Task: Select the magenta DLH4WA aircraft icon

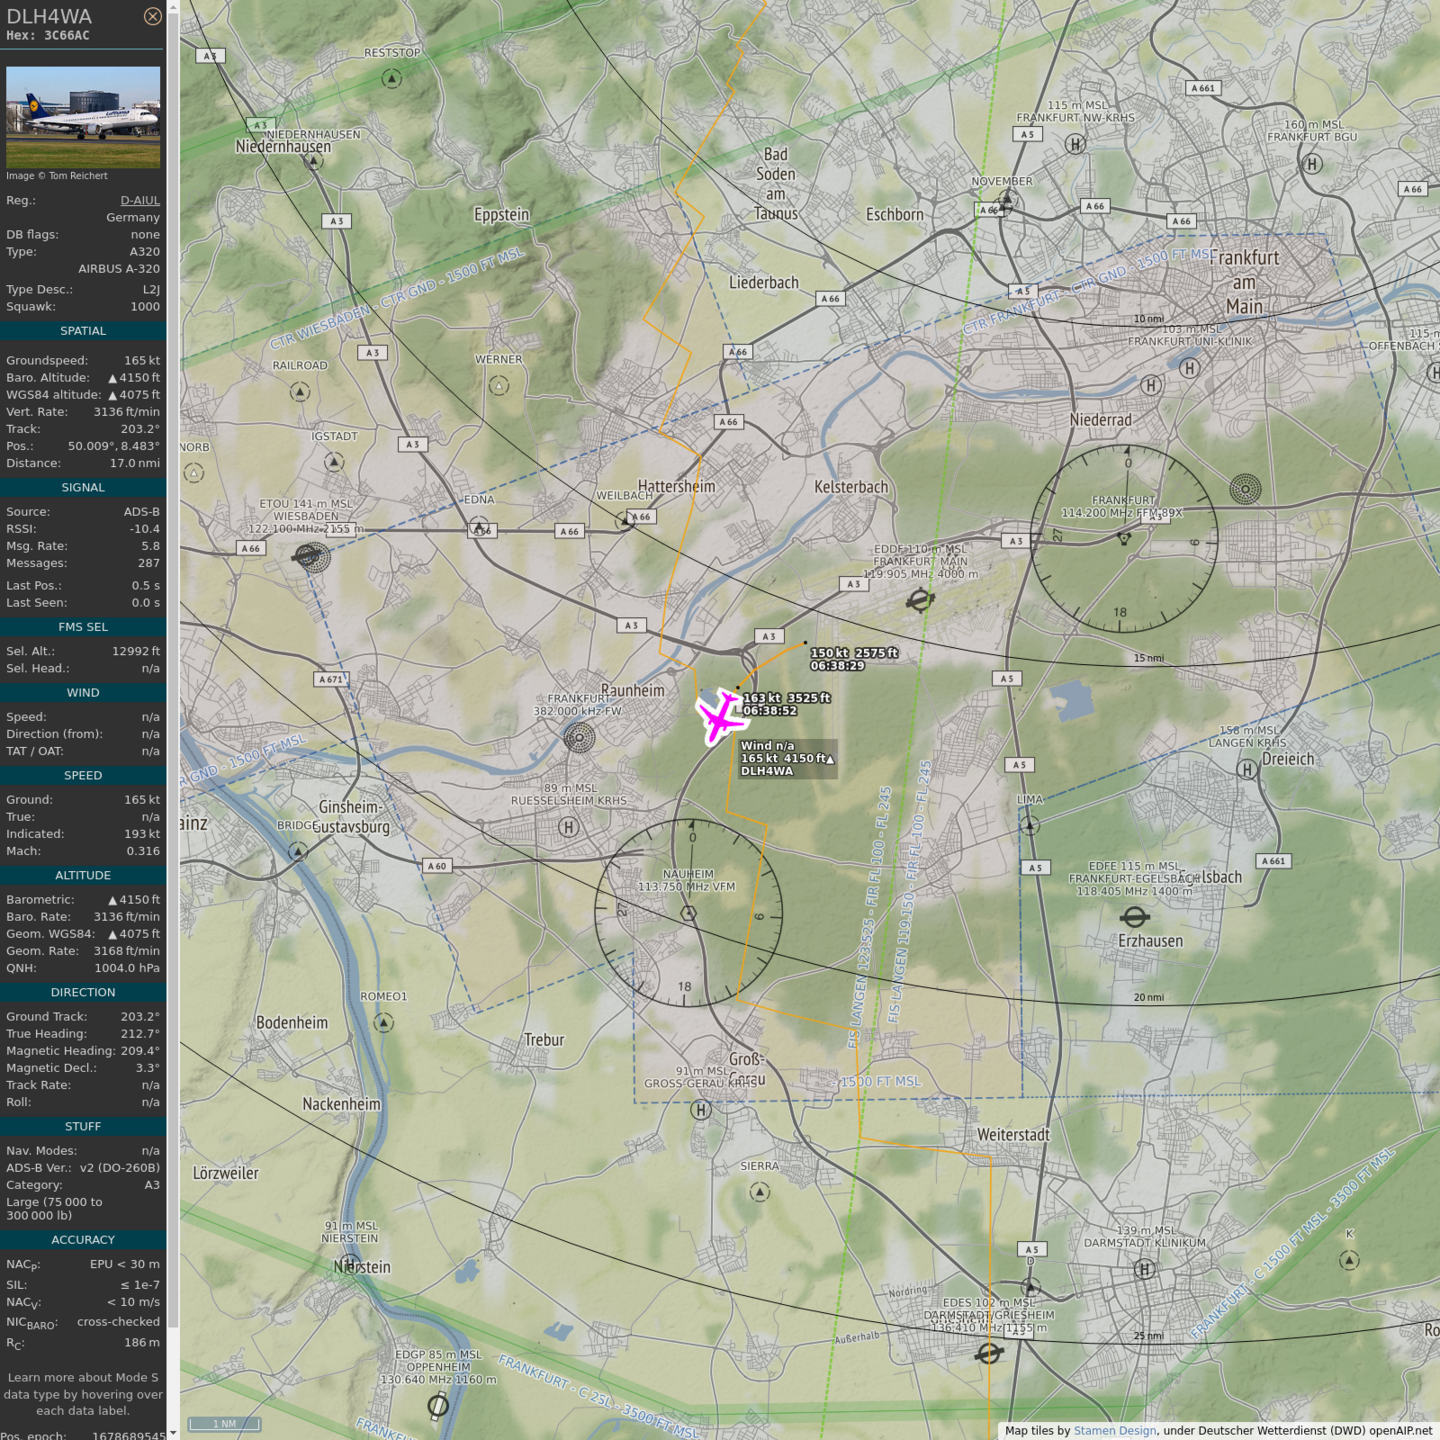Action: 719,718
